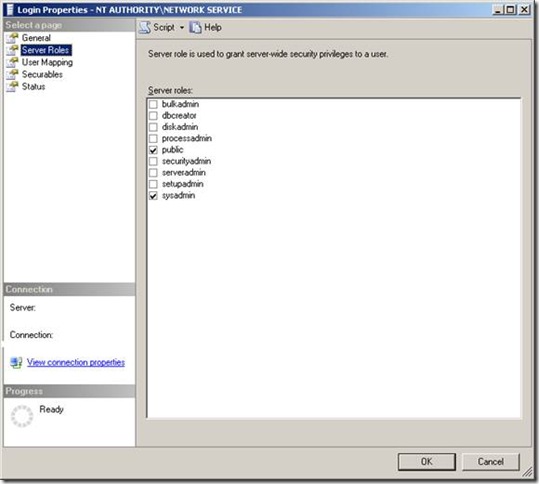
Task: Click the OK button
Action: pos(427,462)
